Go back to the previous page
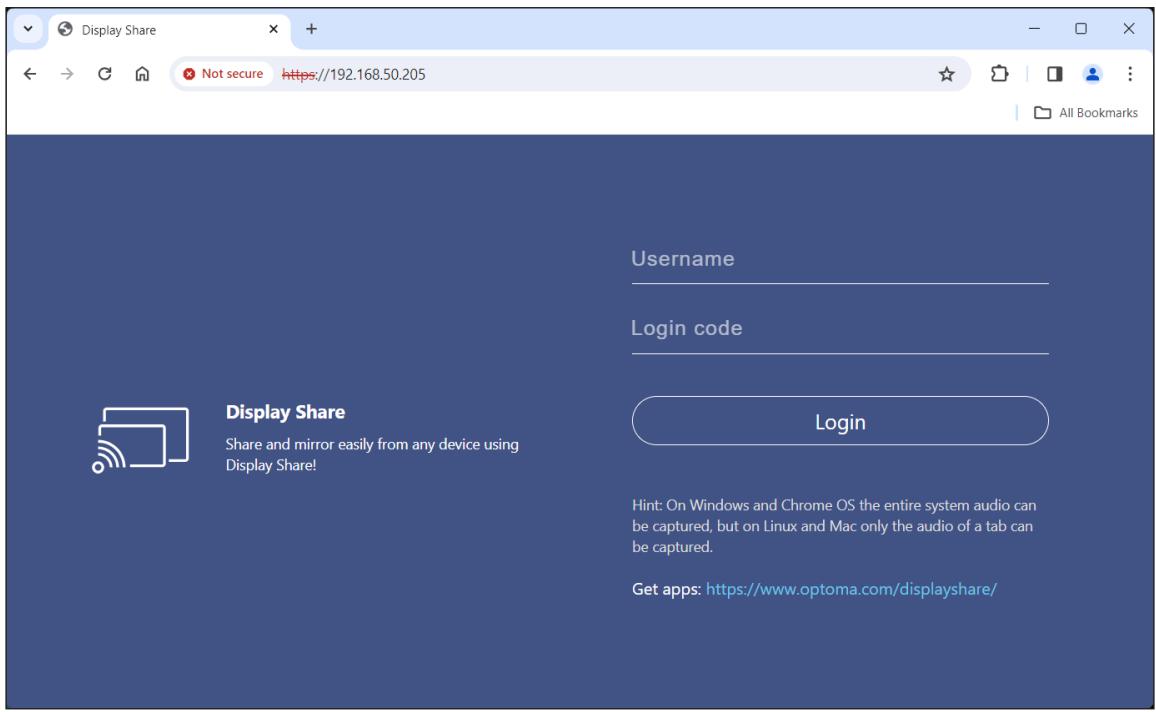The height and width of the screenshot is (712, 1156). pos(29,74)
